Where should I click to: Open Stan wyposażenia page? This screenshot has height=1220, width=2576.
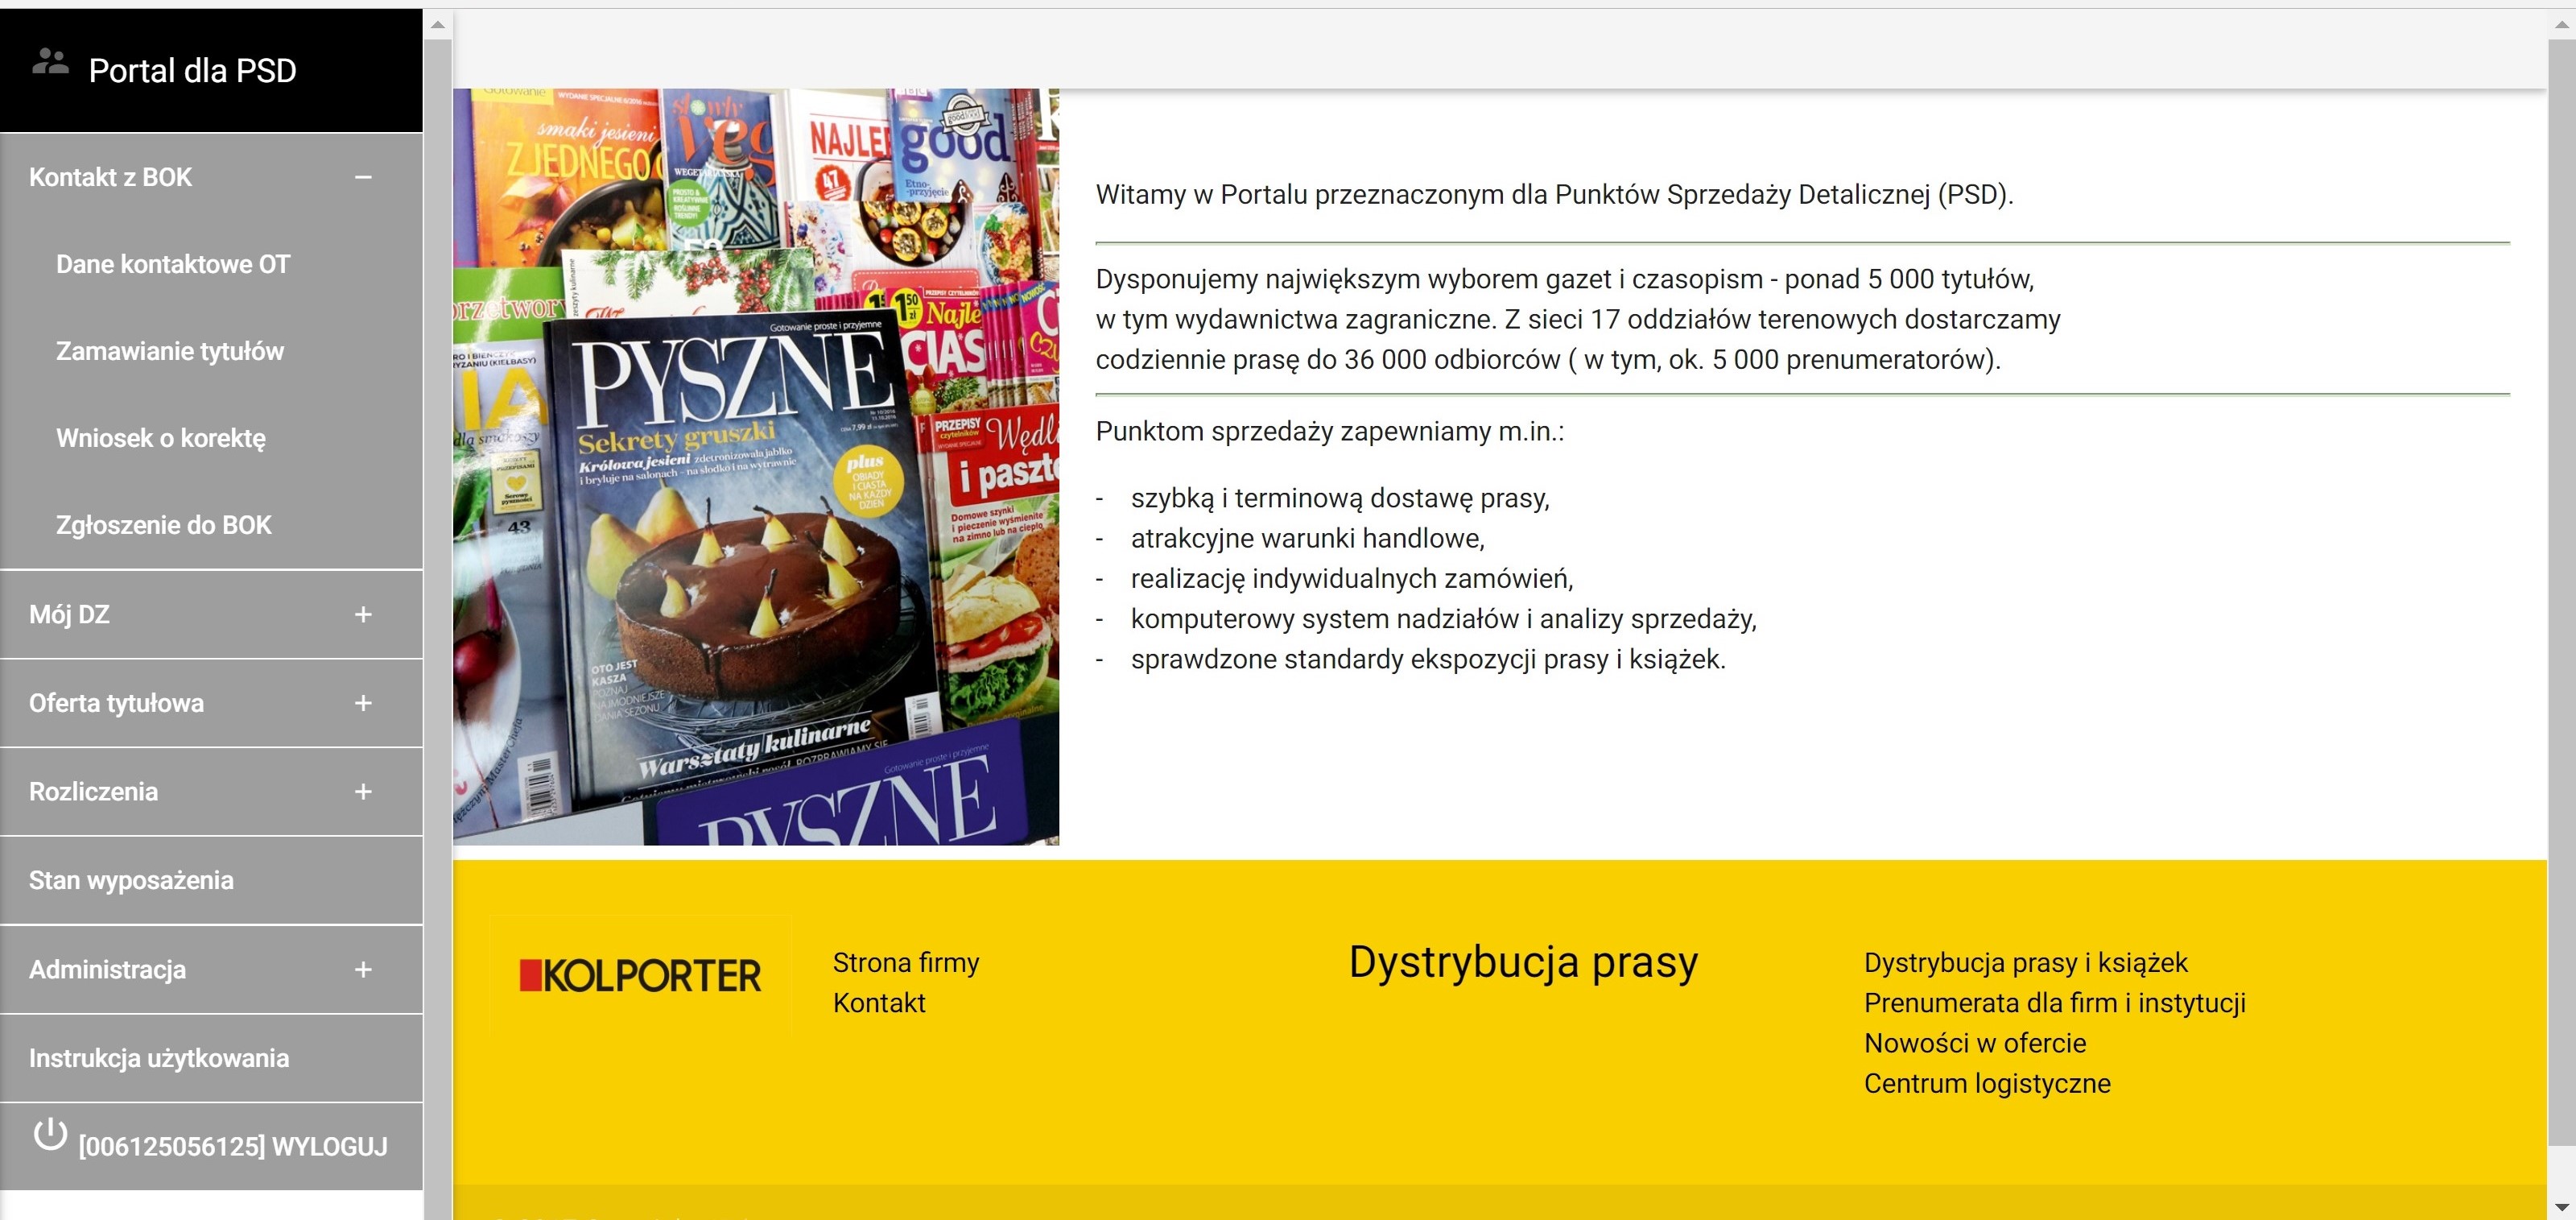[132, 880]
